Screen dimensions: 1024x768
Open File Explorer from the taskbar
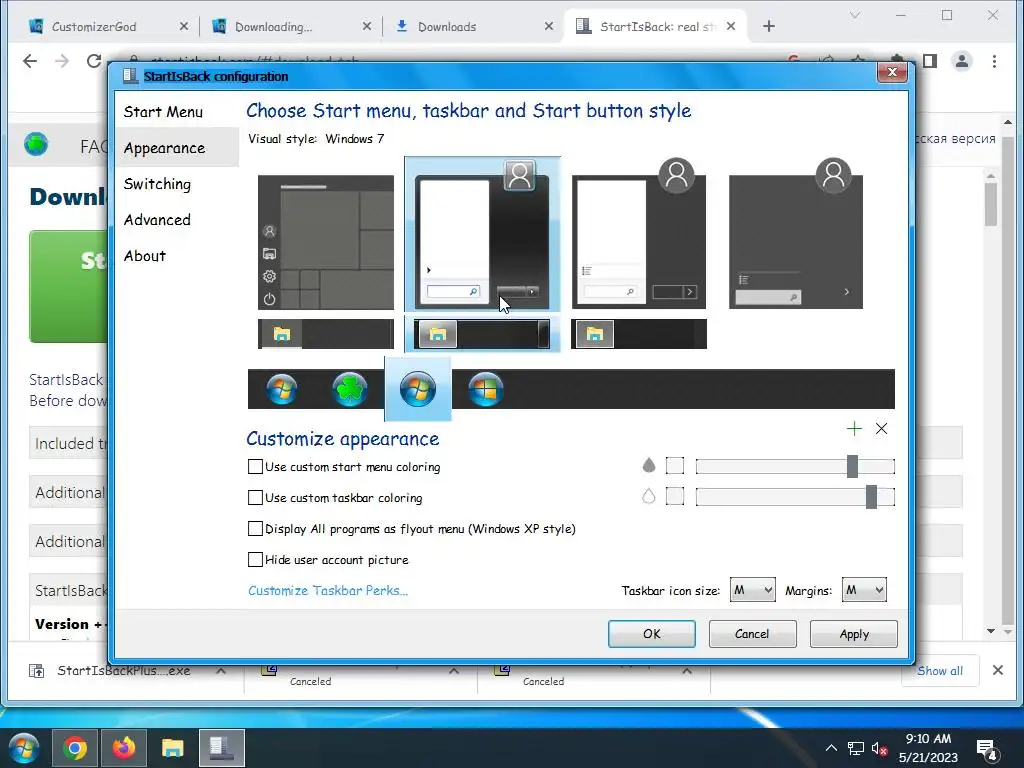point(172,748)
